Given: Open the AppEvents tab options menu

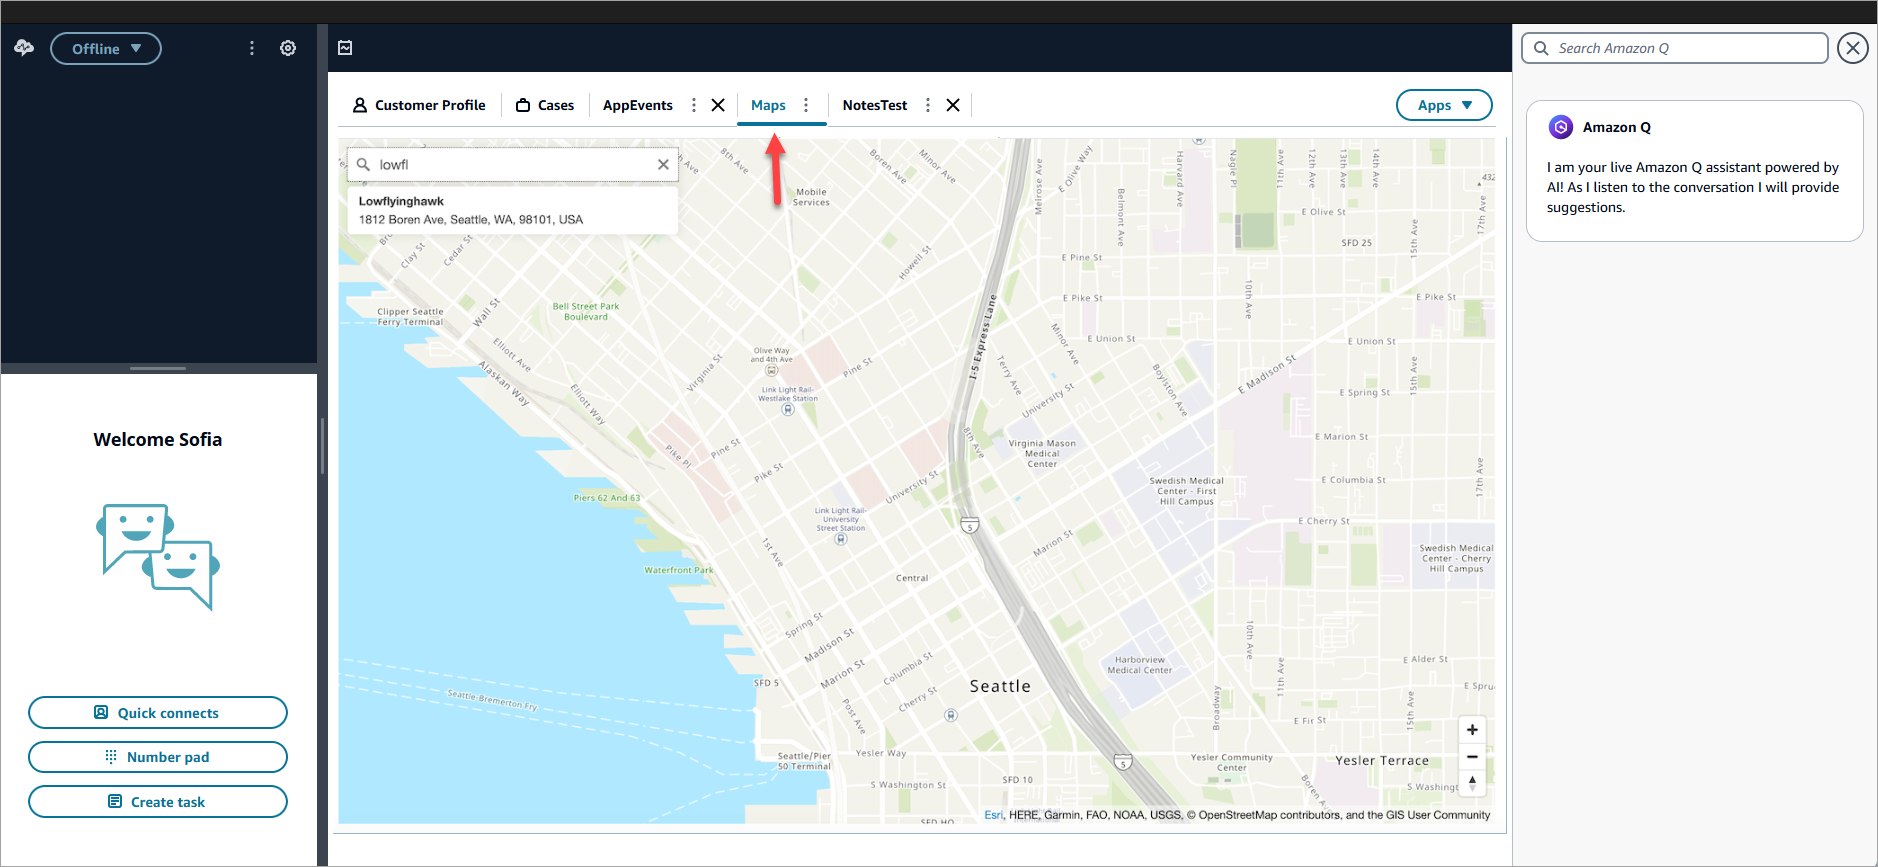Looking at the screenshot, I should (694, 105).
